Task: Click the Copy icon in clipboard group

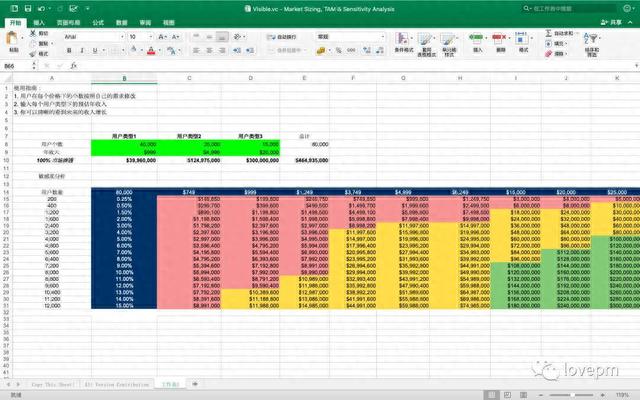Action: pos(33,44)
